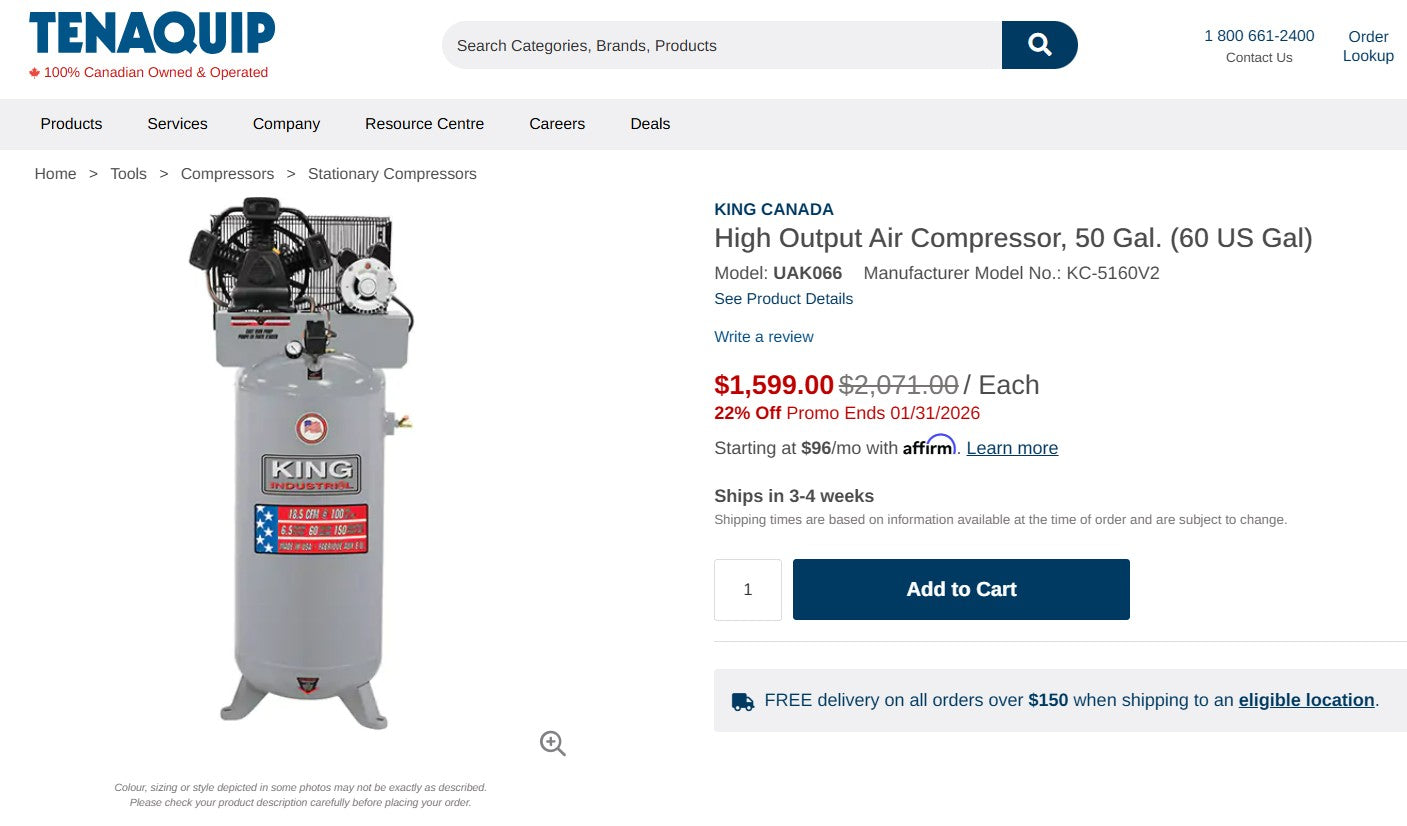Viewport: 1407px width, 826px height.
Task: Open Write a review
Action: 763,337
